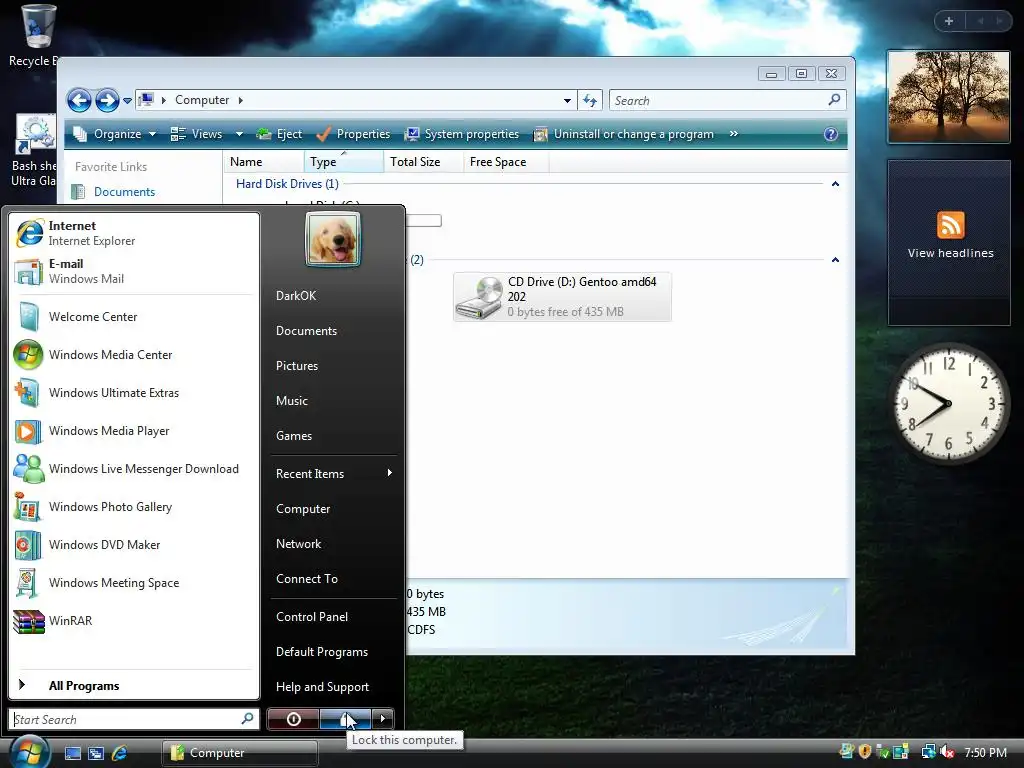Click the Refresh button in address bar
This screenshot has height=768, width=1024.
click(x=590, y=101)
